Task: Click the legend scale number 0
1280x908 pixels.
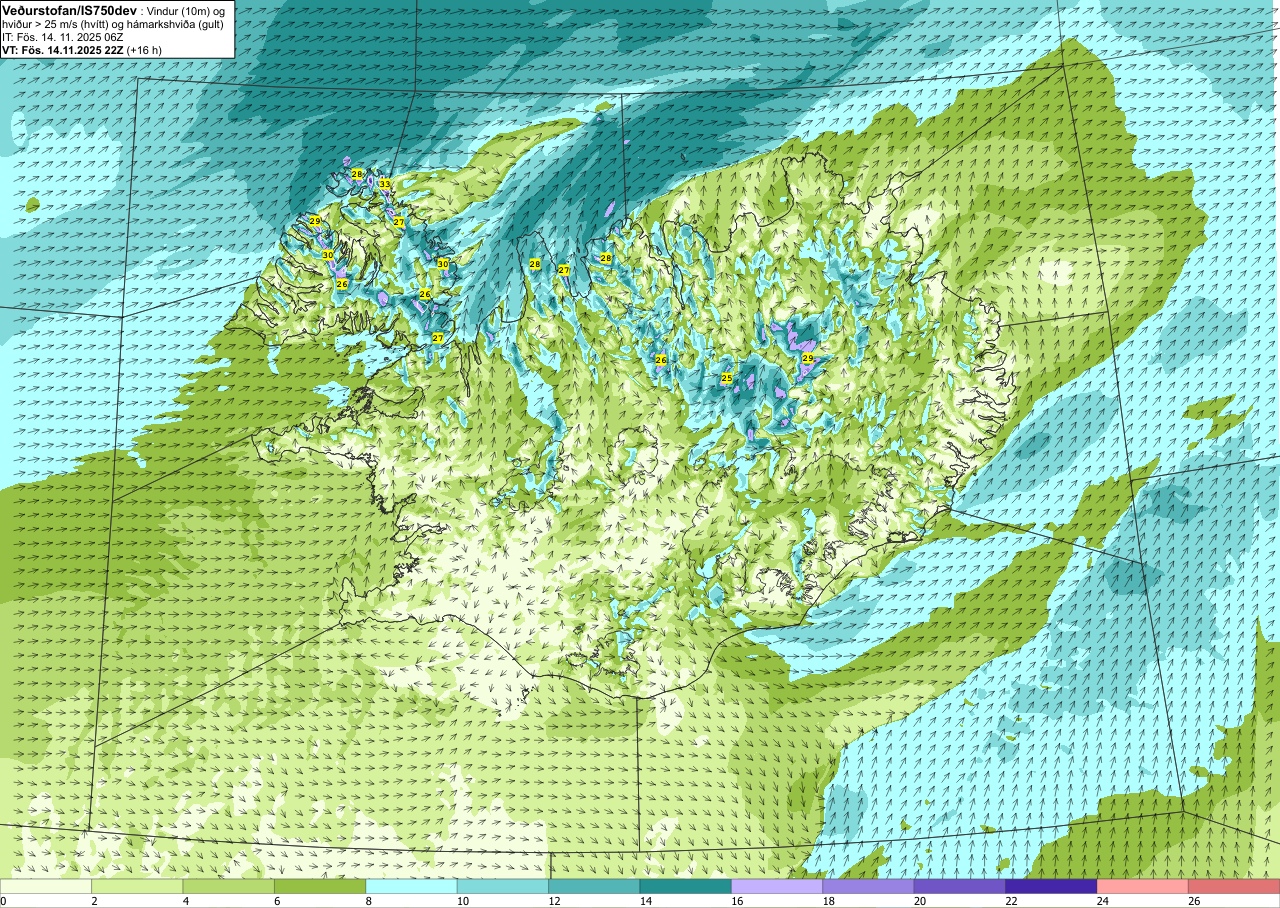Action: (x=3, y=901)
